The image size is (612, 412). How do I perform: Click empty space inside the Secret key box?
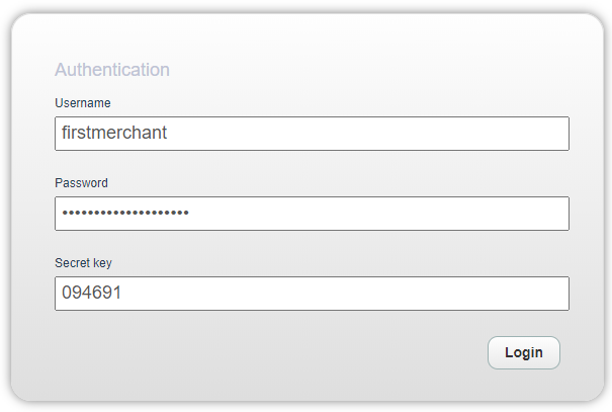400,293
